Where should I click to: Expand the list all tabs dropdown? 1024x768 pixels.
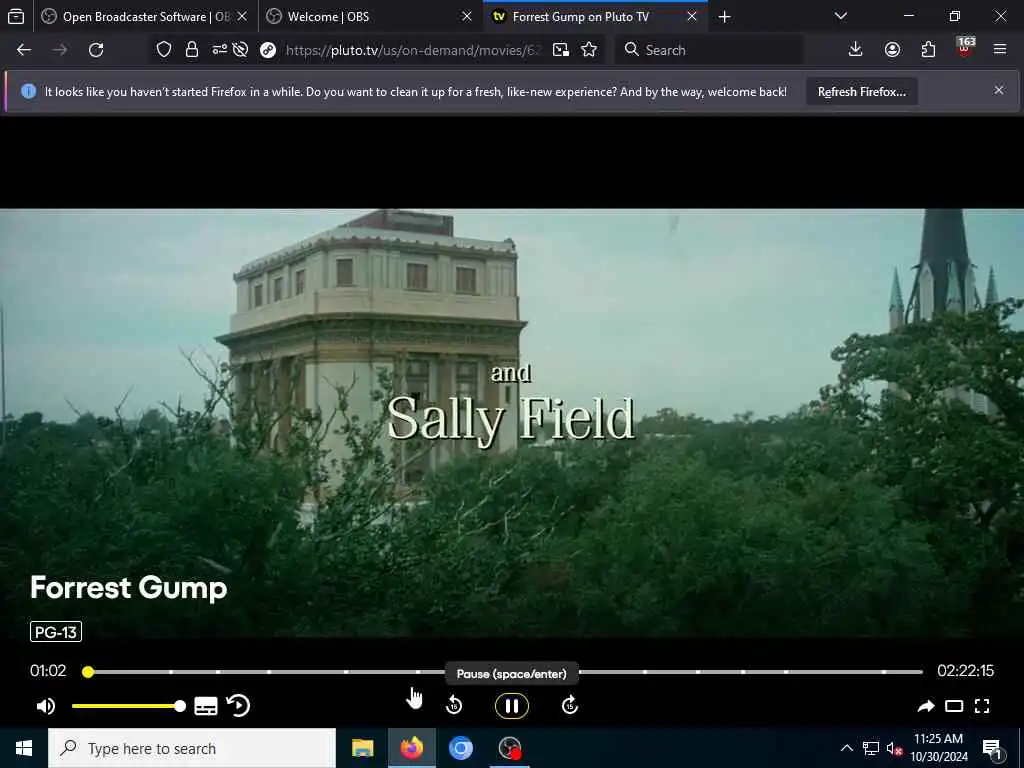pyautogui.click(x=841, y=16)
